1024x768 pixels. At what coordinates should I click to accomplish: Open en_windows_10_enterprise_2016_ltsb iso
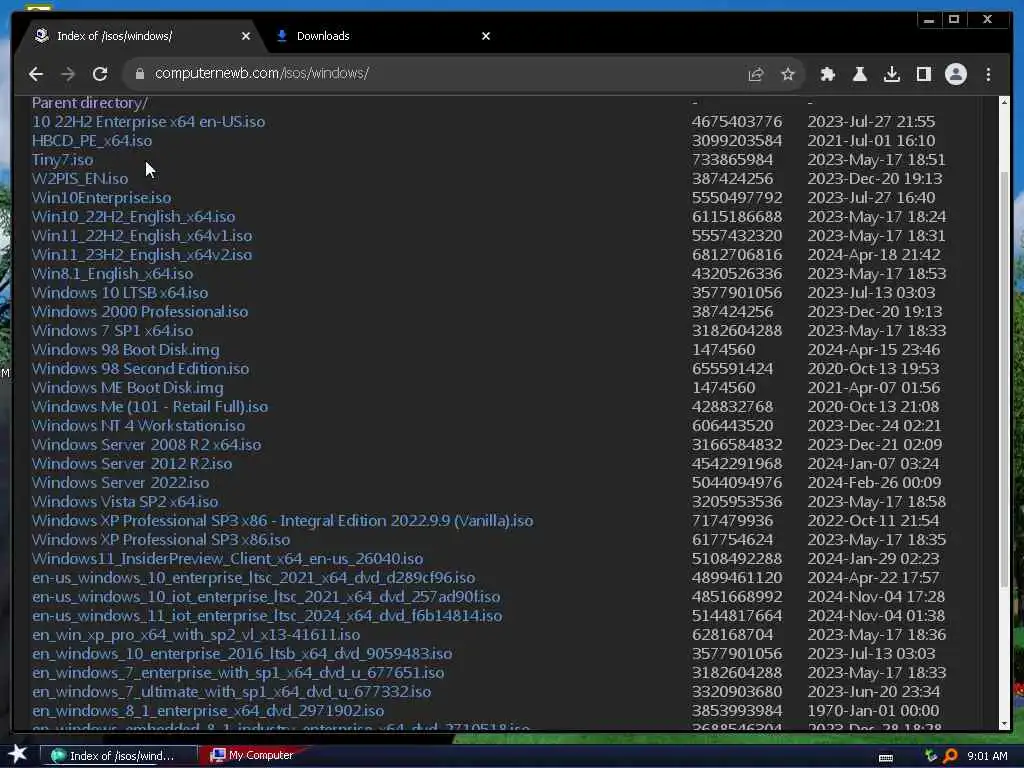pos(242,652)
